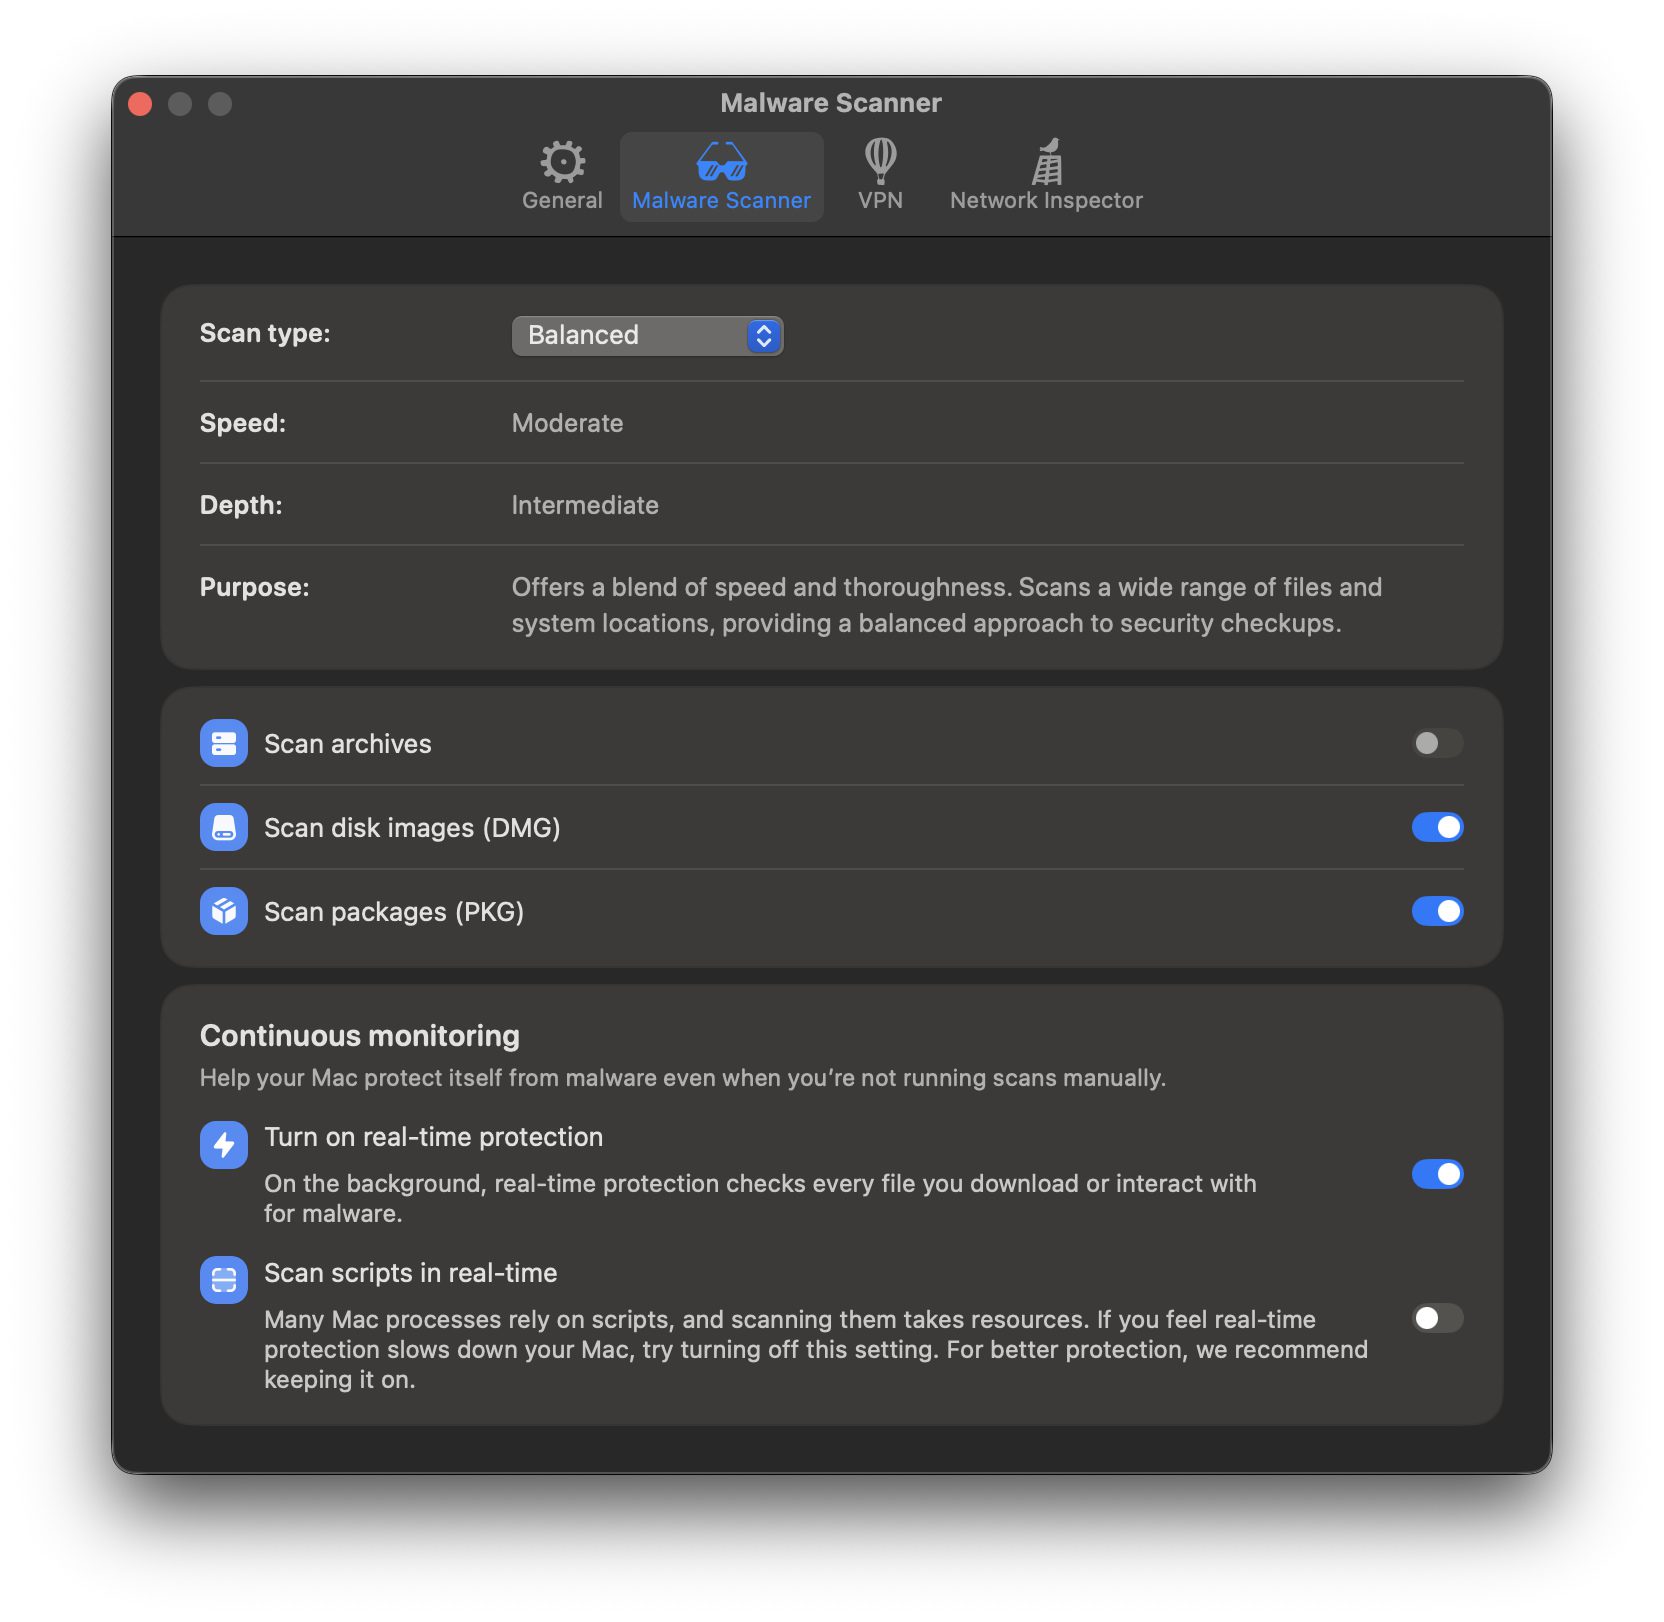
Task: Click the Scan packages box icon
Action: (x=224, y=911)
